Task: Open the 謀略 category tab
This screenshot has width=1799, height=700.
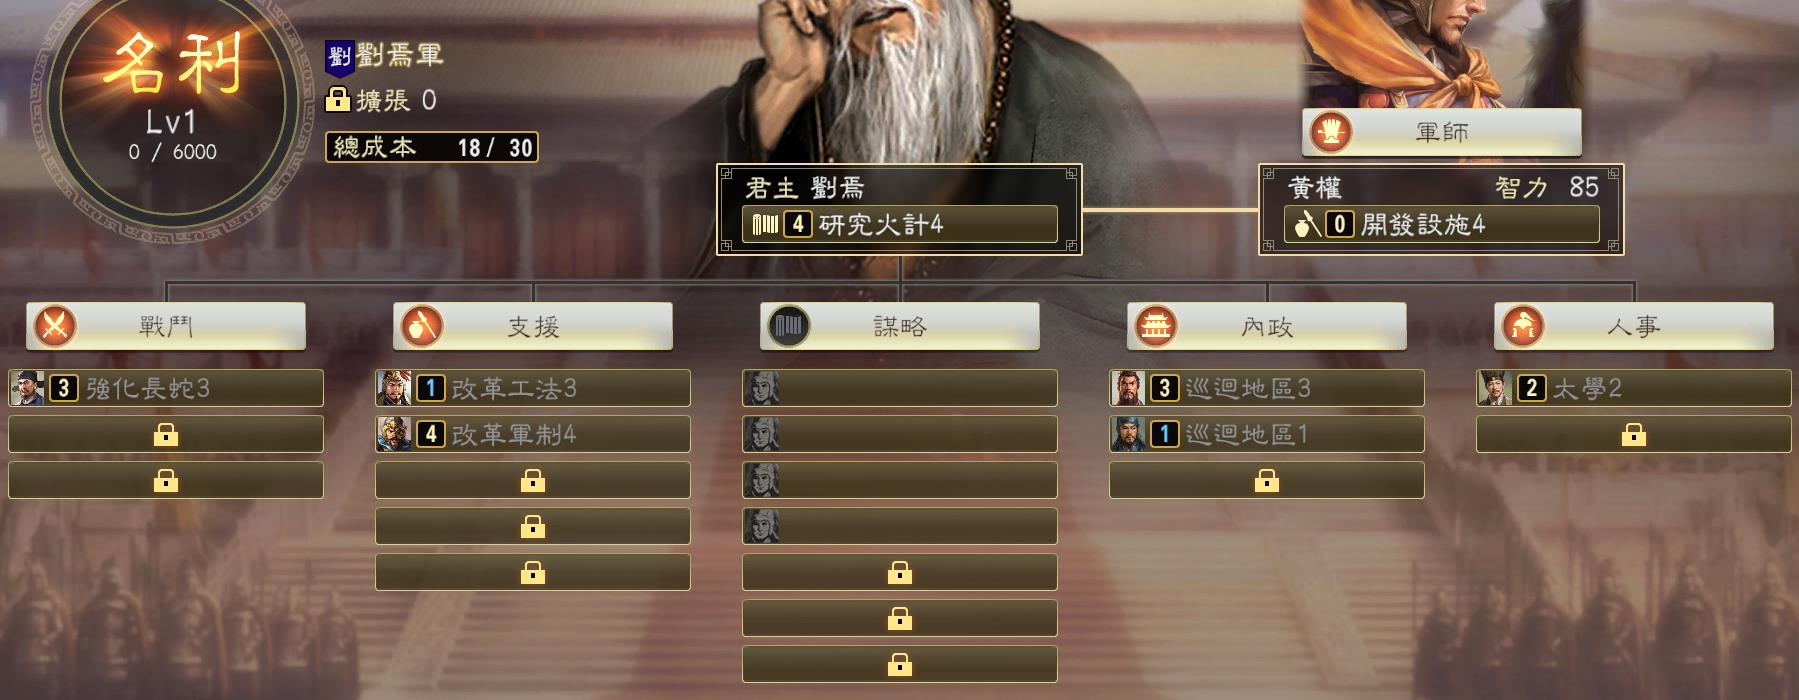Action: 900,326
